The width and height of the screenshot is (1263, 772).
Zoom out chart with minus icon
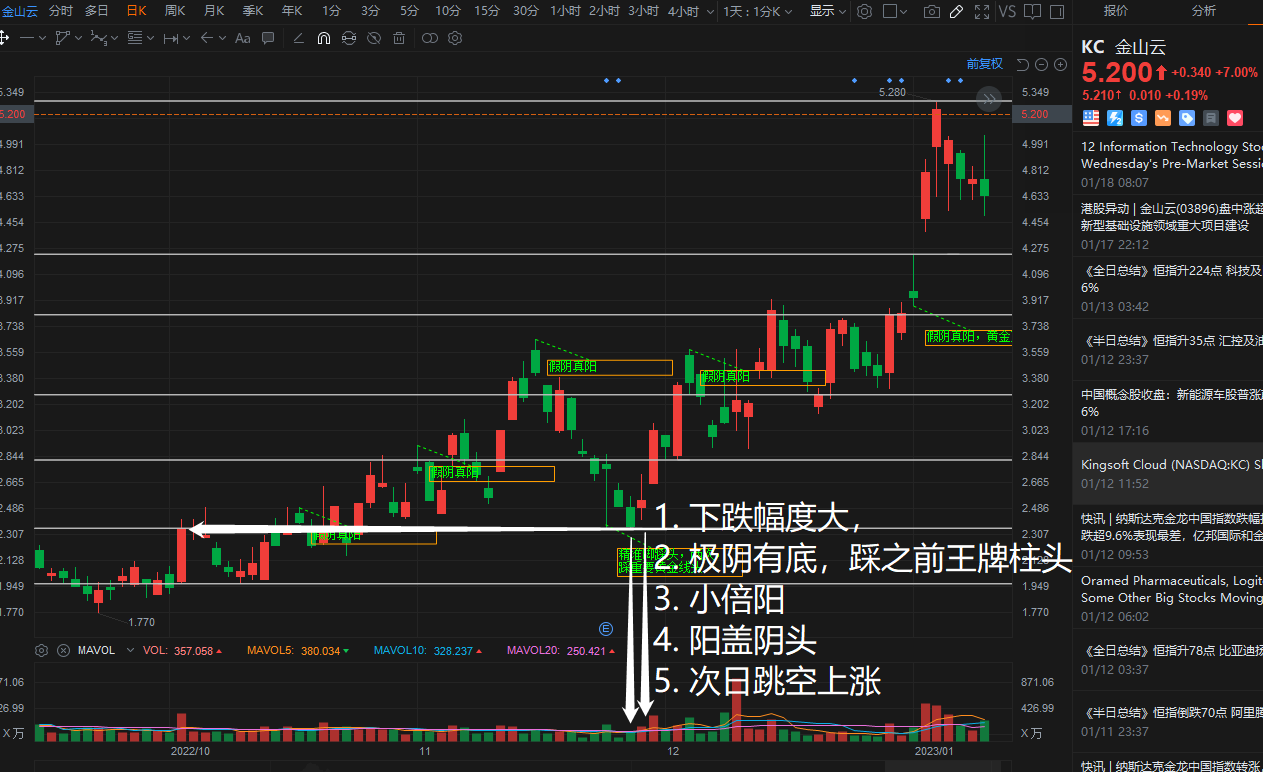1041,65
